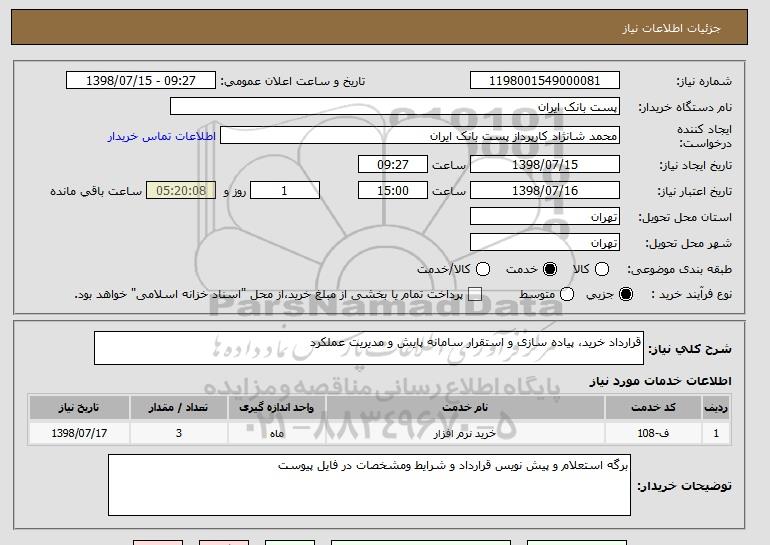Click the واحد اندازه گیری column header
Image resolution: width=770 pixels, height=545 pixels.
click(x=276, y=408)
